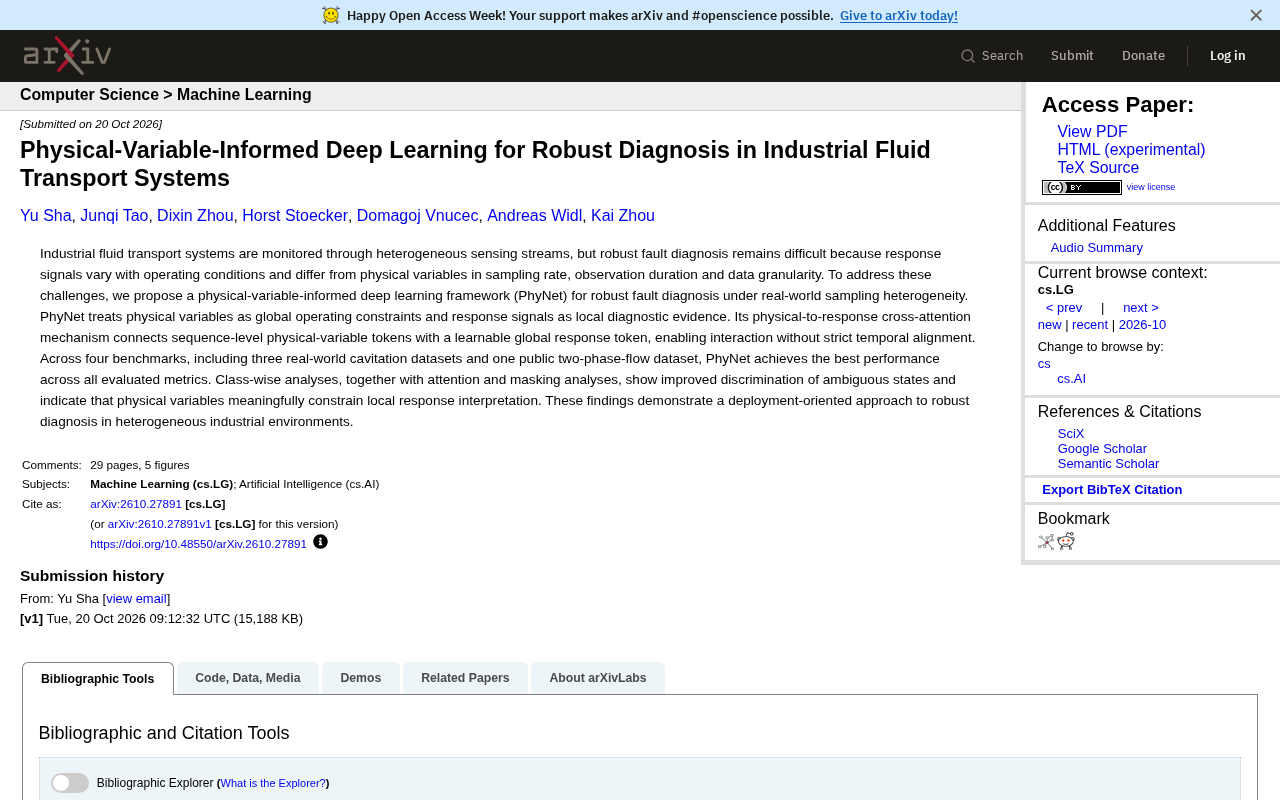Click the DOI info icon
This screenshot has width=1280, height=800.
[320, 542]
